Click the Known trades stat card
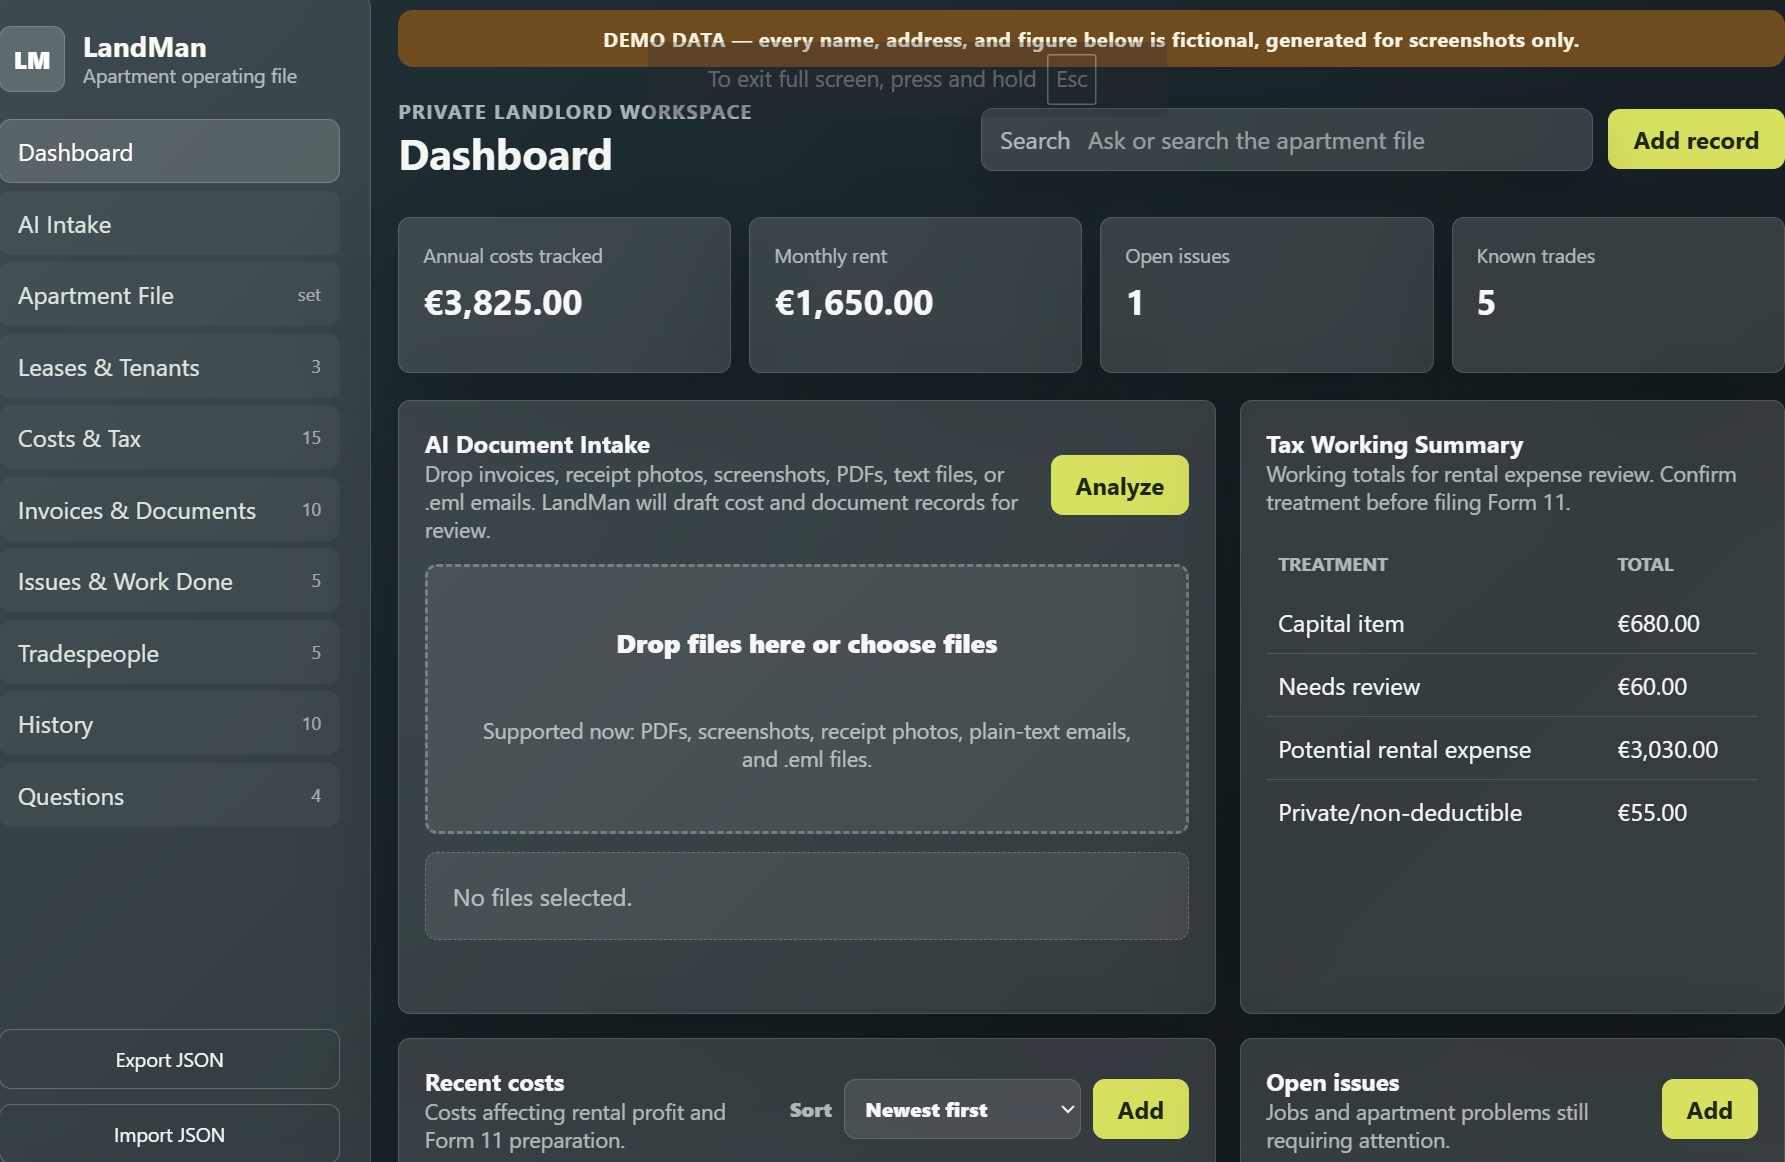 [x=1618, y=295]
